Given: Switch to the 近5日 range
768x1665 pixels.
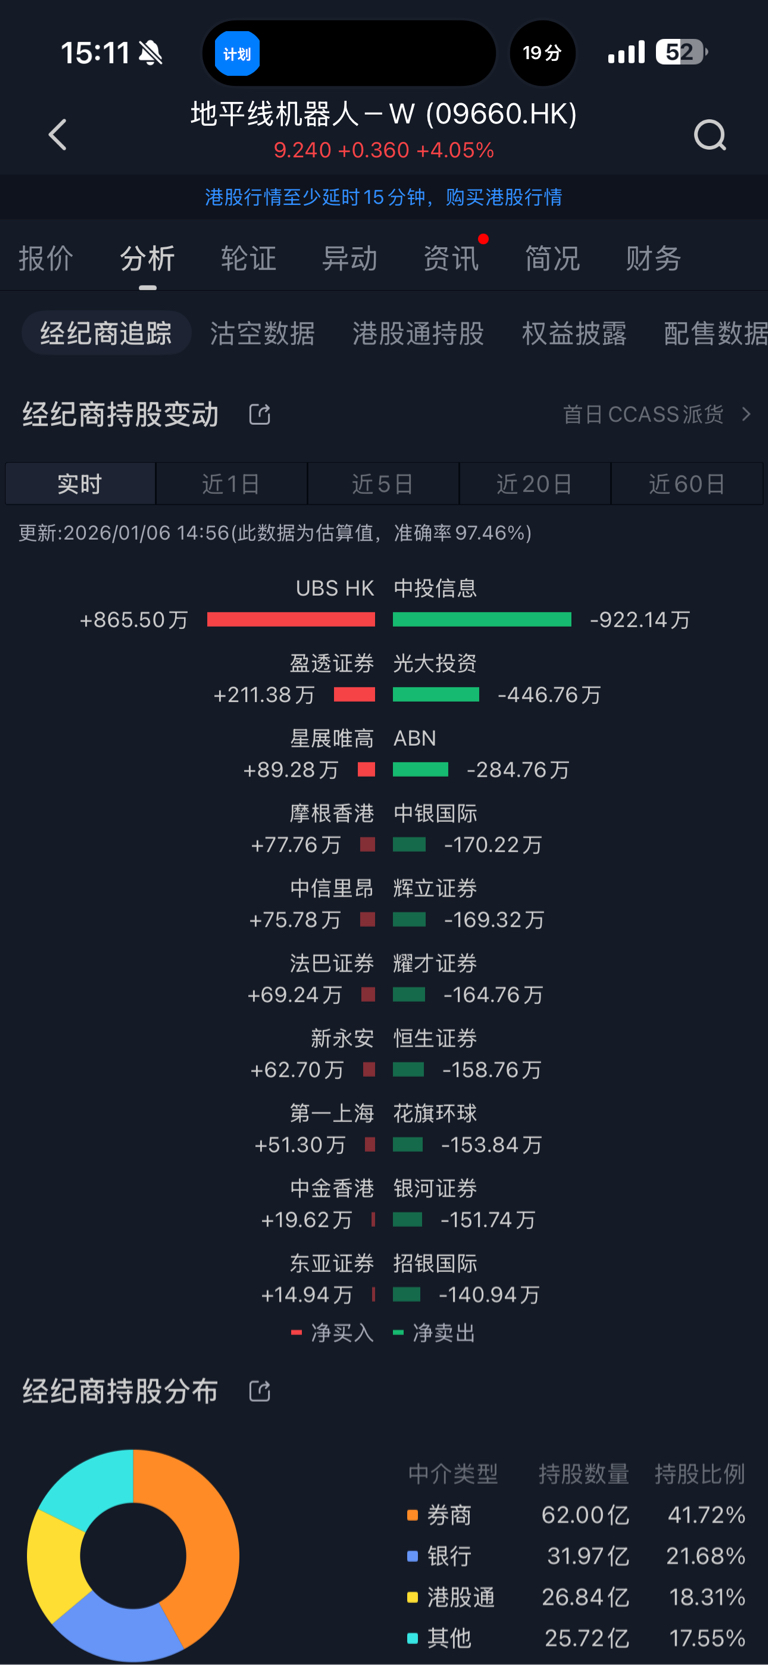Looking at the screenshot, I should [383, 484].
